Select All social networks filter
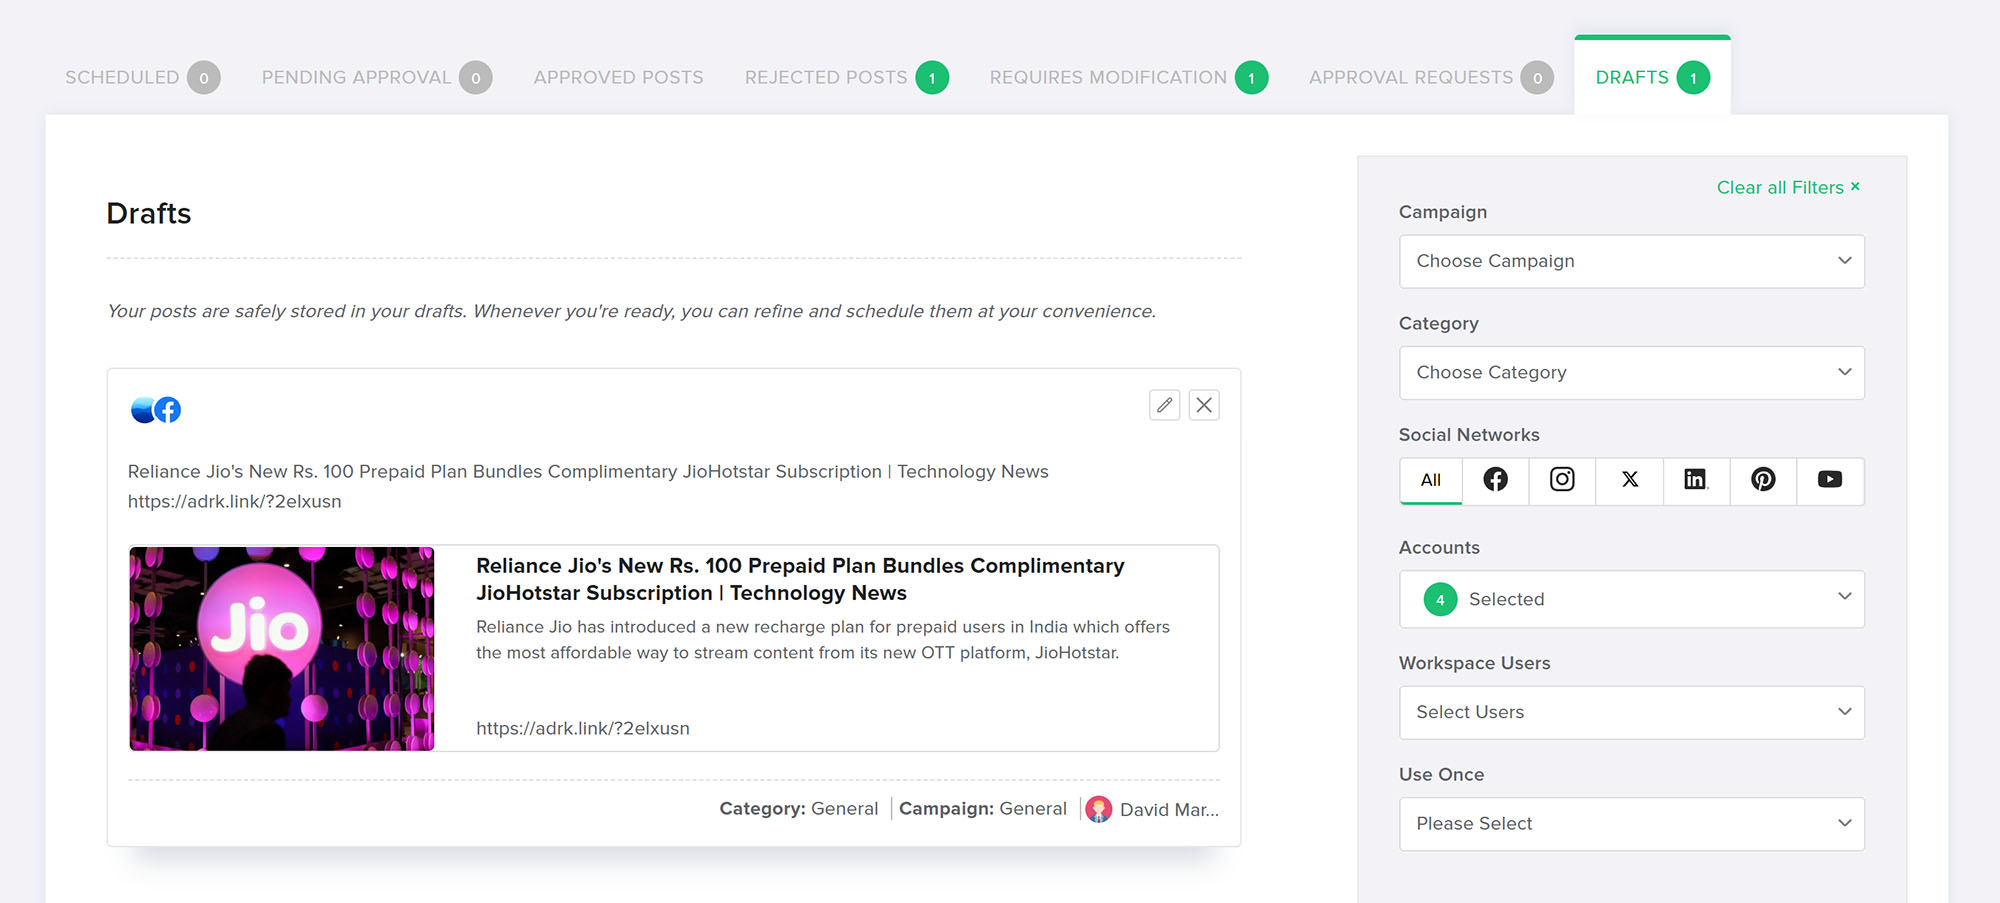Viewport: 2000px width, 903px height. (1431, 480)
